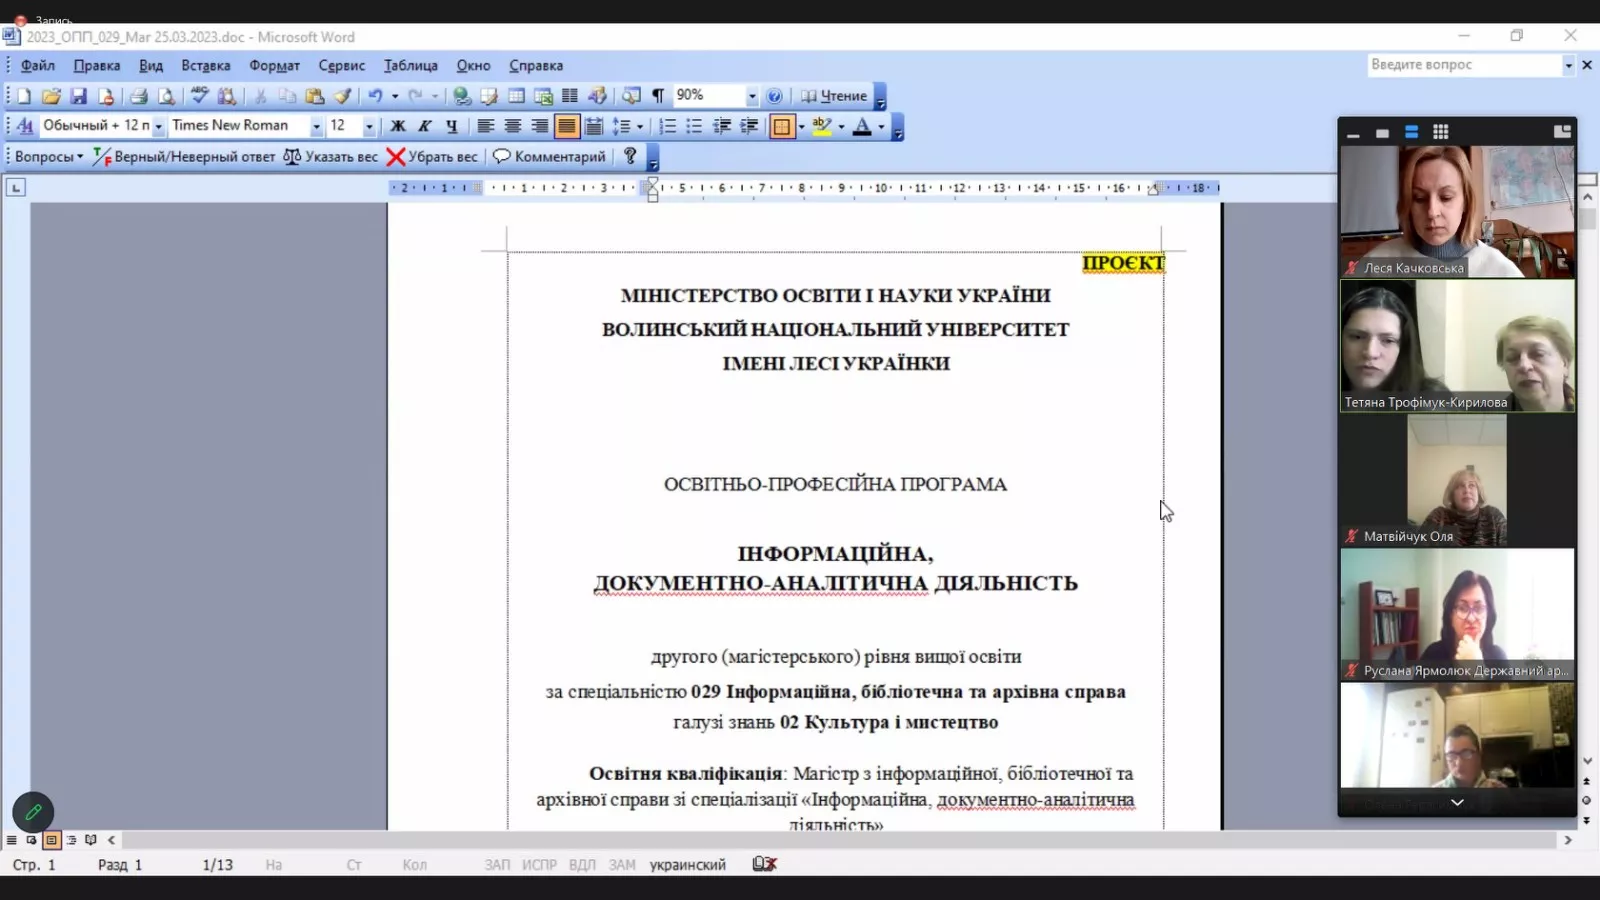Click the Чтение reading mode button
1600x900 pixels.
coord(834,96)
